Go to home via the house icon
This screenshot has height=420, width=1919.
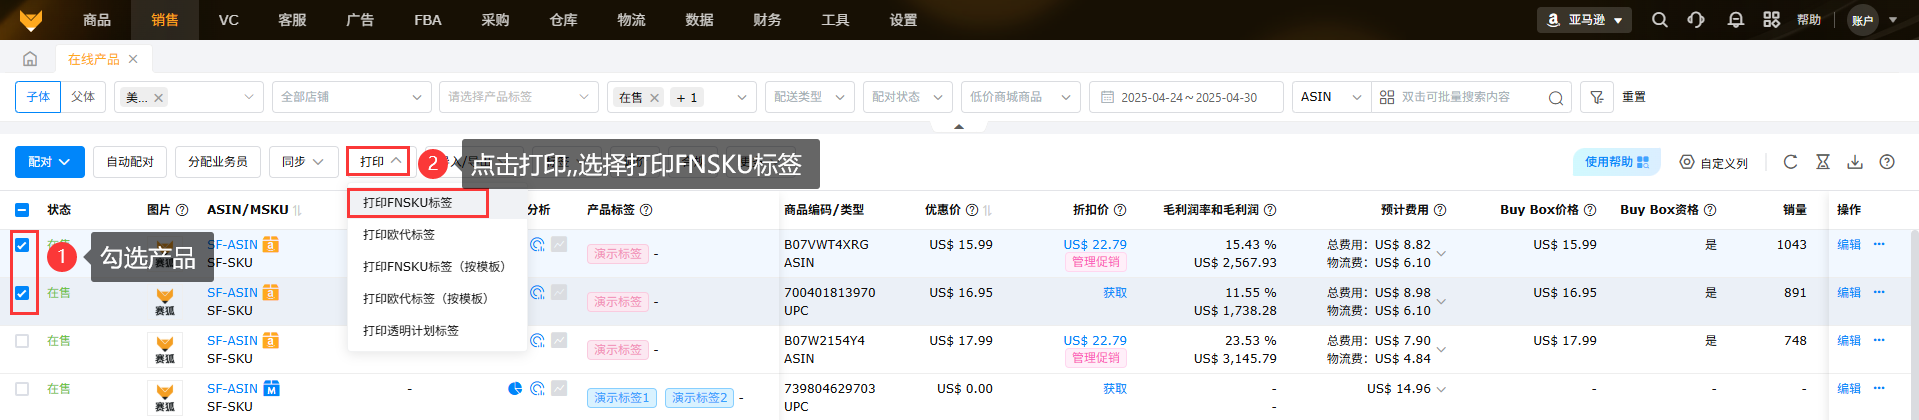pos(30,59)
